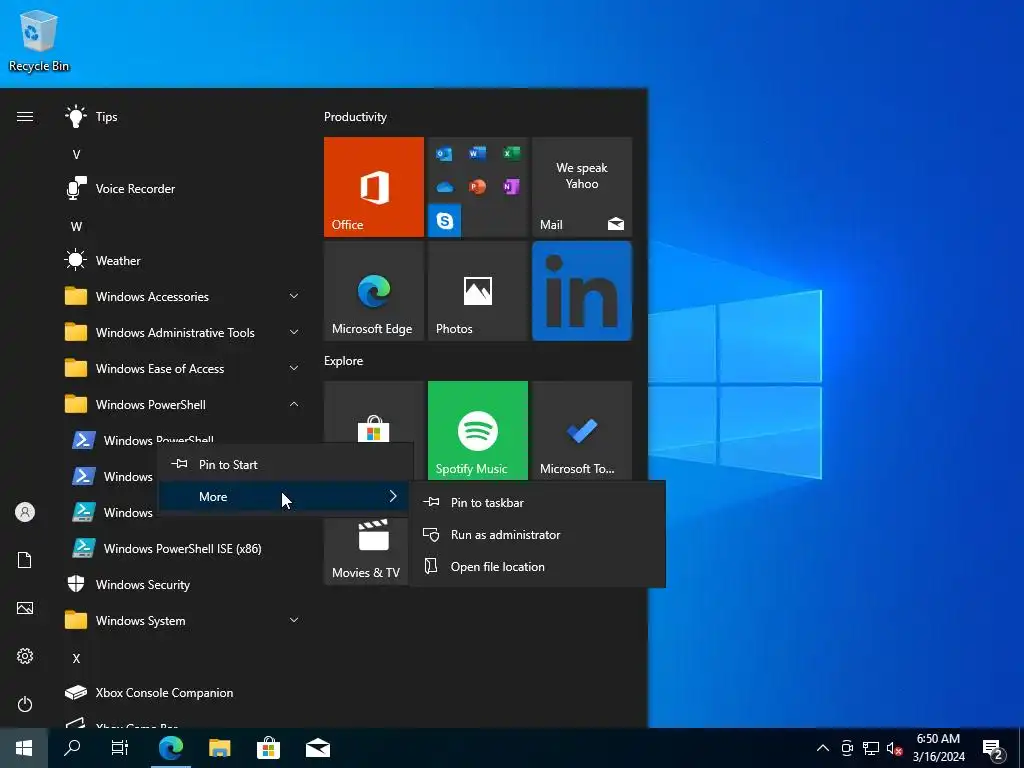Image resolution: width=1024 pixels, height=768 pixels.
Task: Click Skype icon in Office apps tile
Action: (x=445, y=221)
